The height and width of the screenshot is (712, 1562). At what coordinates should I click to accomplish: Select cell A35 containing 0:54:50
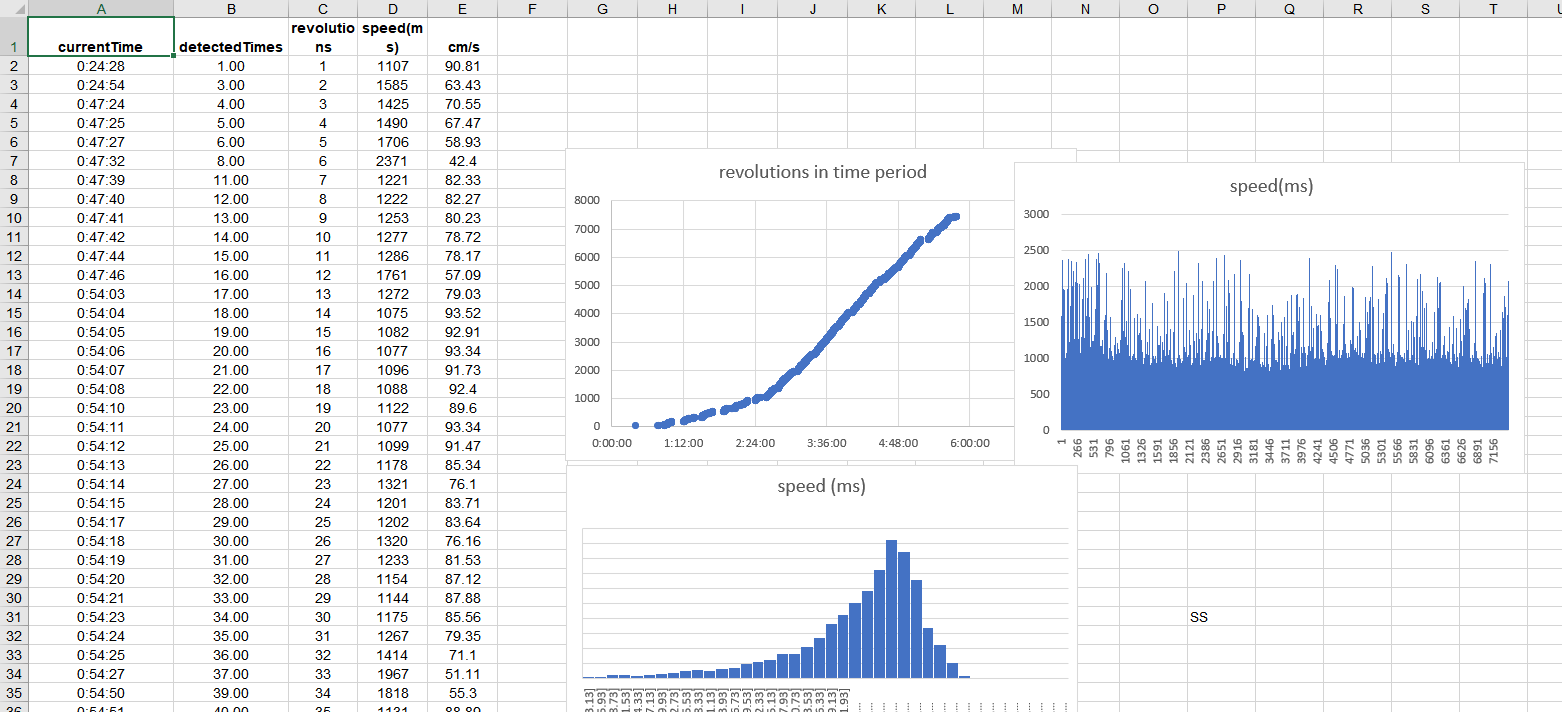tap(100, 693)
